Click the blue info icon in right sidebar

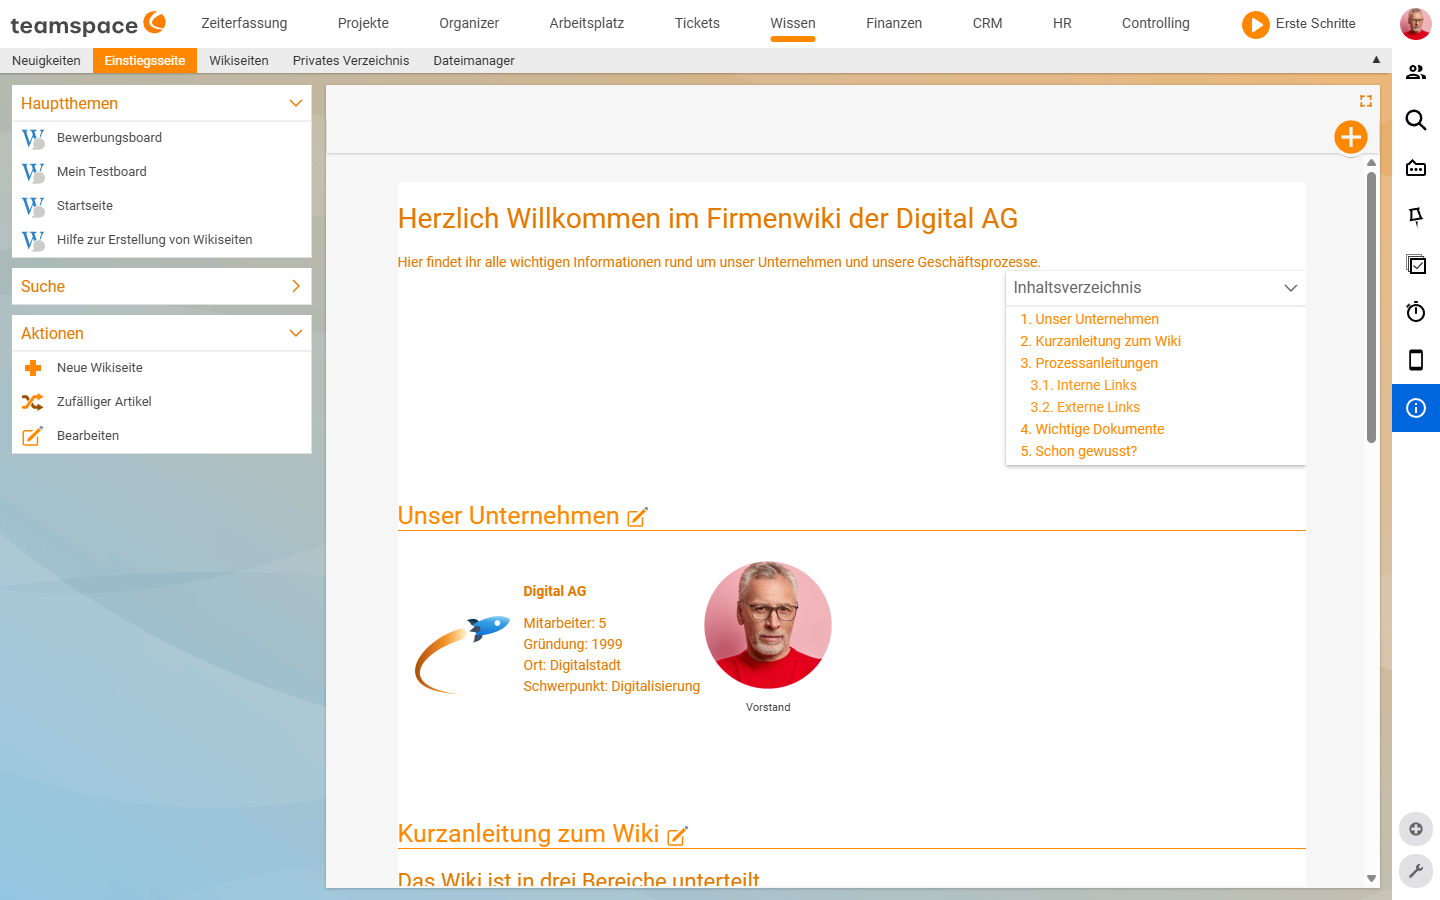[x=1416, y=408]
